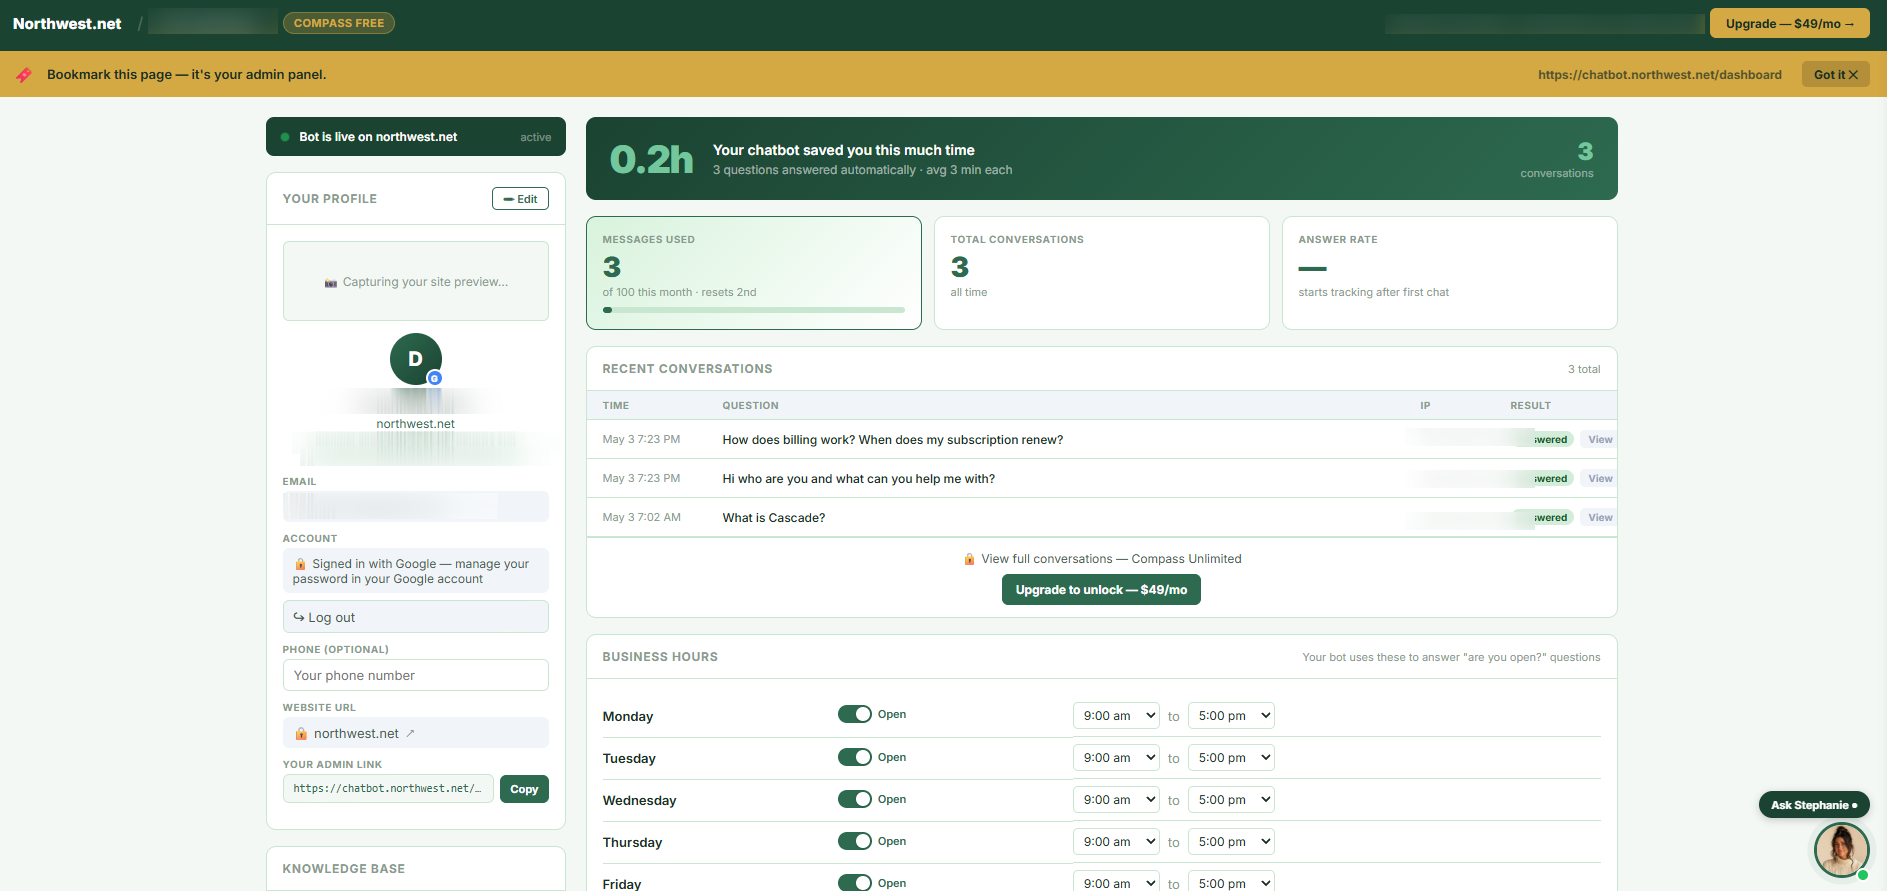Open Wednesday start time dropdown

click(x=1116, y=799)
